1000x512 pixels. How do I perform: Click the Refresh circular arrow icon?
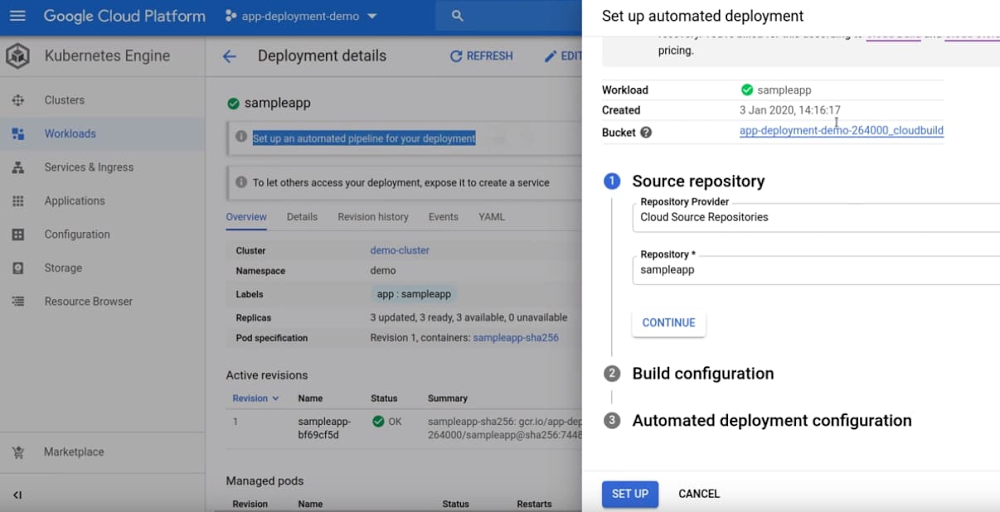pos(456,57)
